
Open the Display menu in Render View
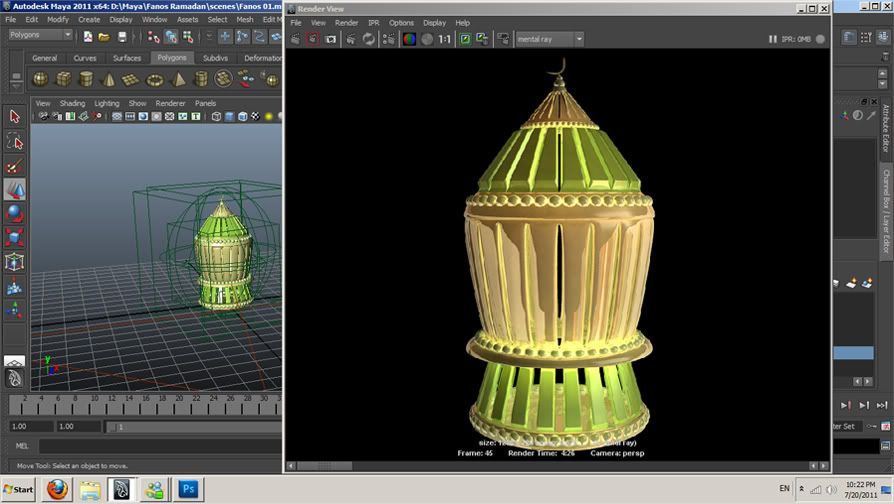point(434,23)
